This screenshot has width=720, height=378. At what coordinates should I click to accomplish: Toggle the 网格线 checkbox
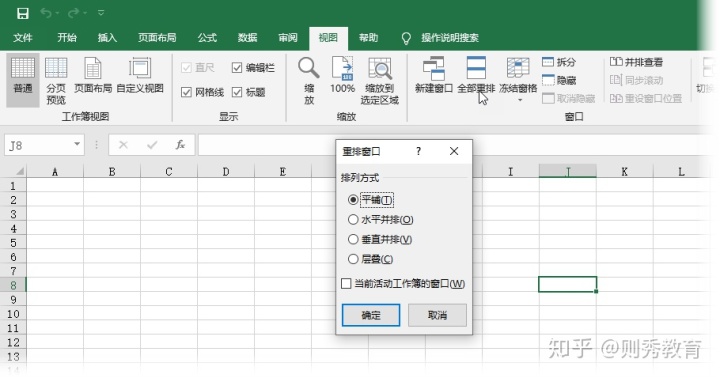[186, 92]
